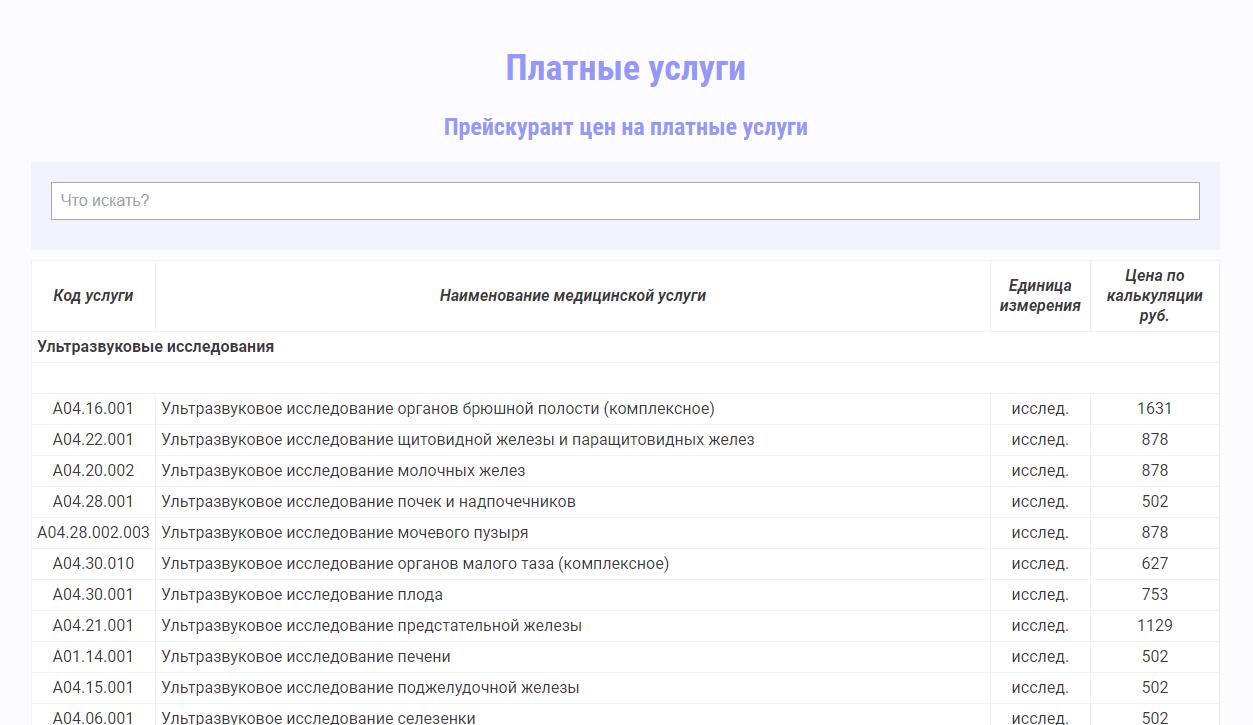Click "исслед." unit in the печени row
The image size is (1253, 725).
pyautogui.click(x=1040, y=657)
